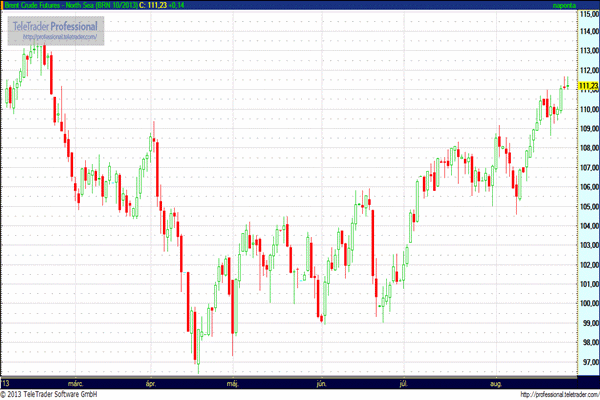The width and height of the screenshot is (600, 400).
Task: Click the 105,00 price axis label
Action: click(x=588, y=206)
